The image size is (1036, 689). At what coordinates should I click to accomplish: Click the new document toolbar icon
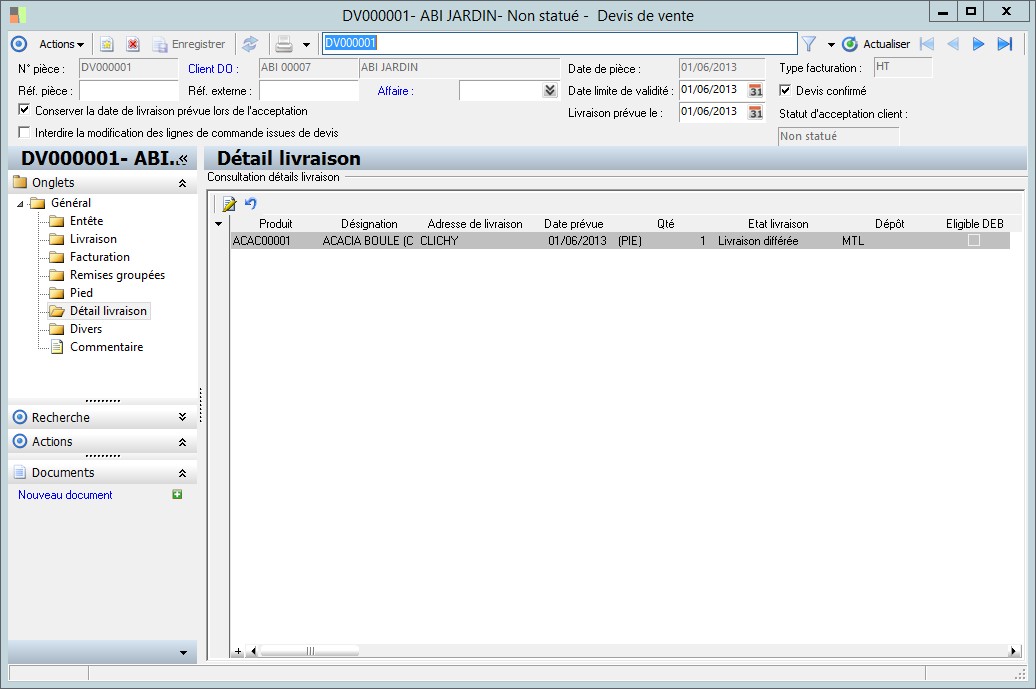107,44
